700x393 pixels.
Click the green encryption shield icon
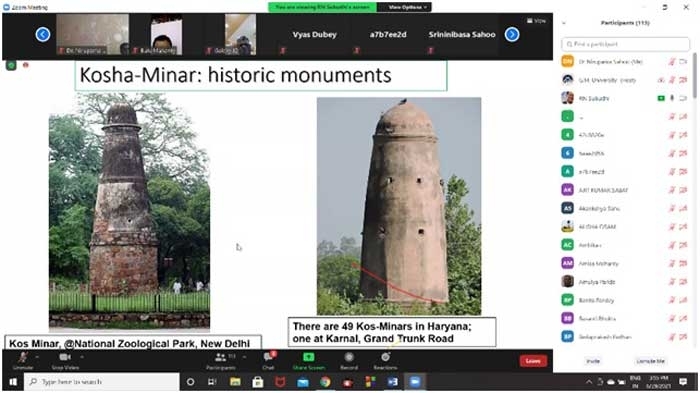(11, 66)
